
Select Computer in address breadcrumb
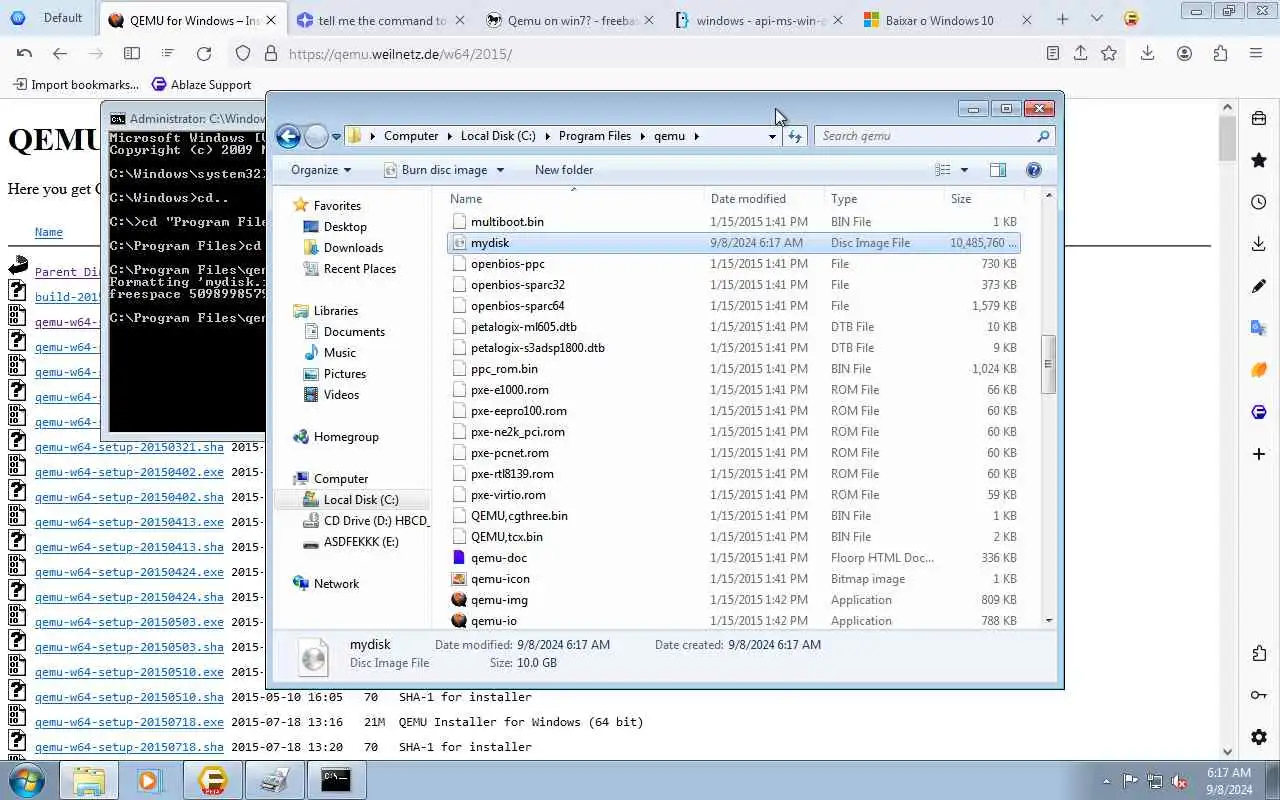411,136
